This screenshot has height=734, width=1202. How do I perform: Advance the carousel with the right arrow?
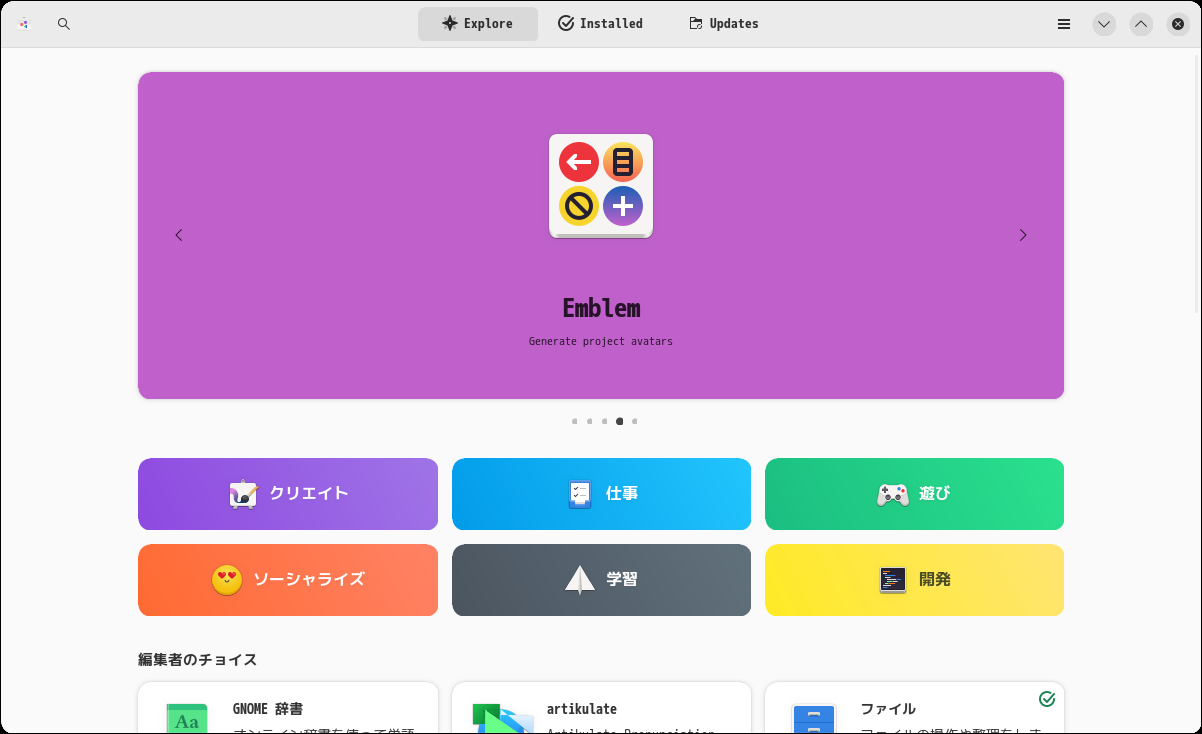click(x=1023, y=235)
